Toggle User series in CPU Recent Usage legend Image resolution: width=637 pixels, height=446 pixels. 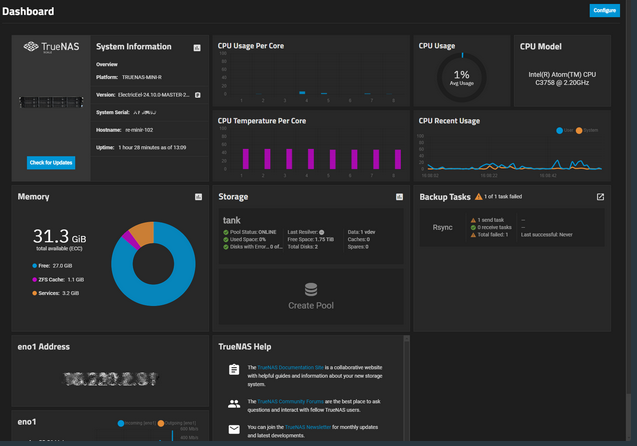562,130
